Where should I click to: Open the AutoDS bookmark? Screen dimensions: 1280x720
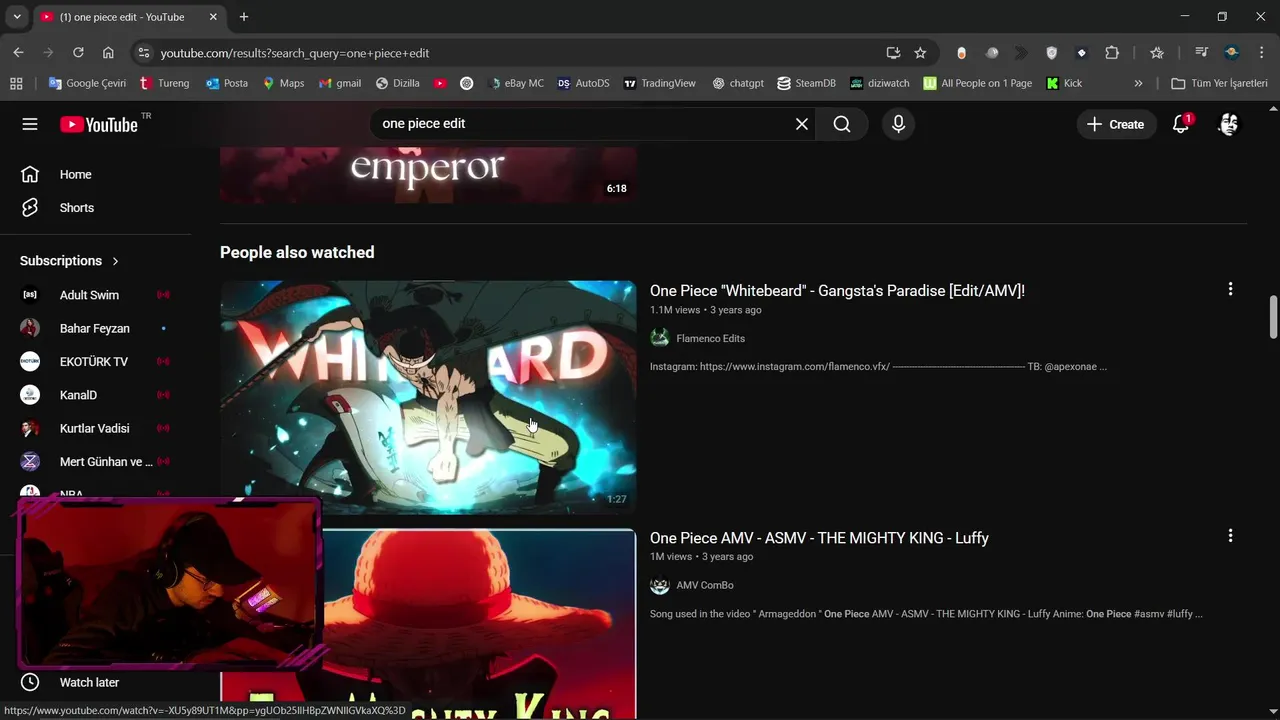(583, 83)
